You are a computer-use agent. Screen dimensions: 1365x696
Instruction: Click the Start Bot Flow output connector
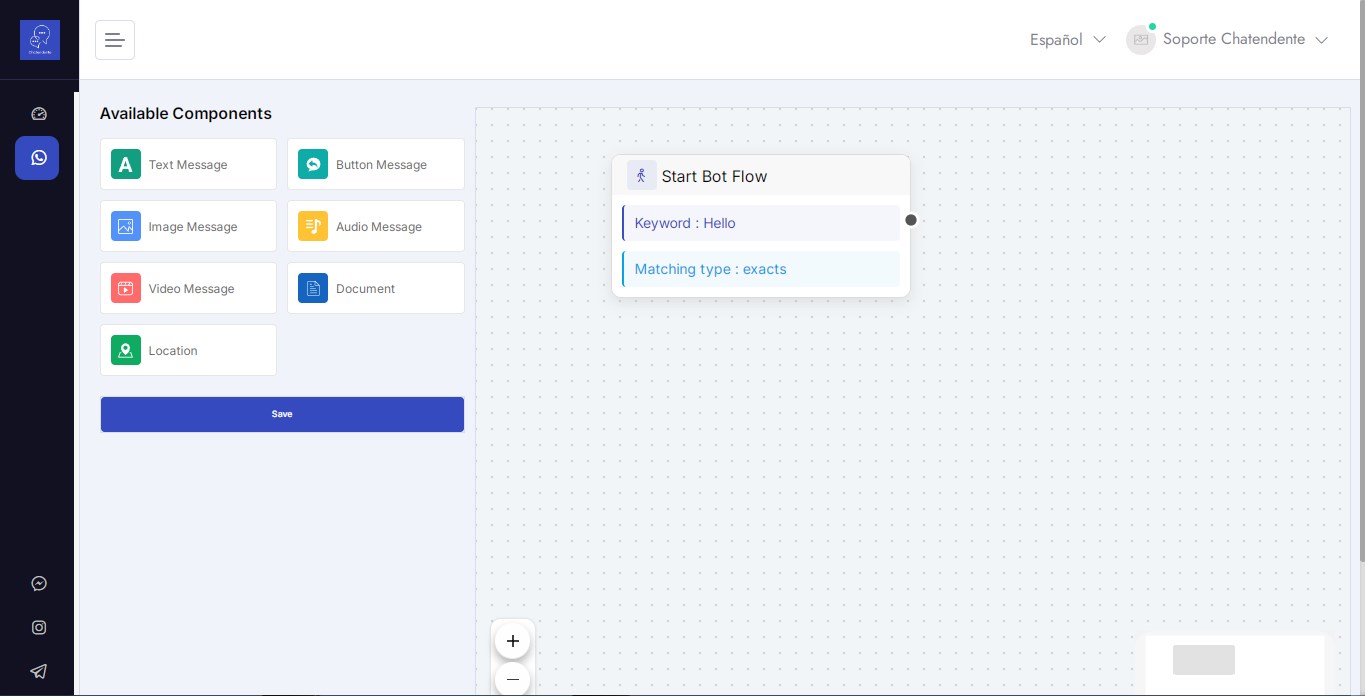tap(911, 220)
